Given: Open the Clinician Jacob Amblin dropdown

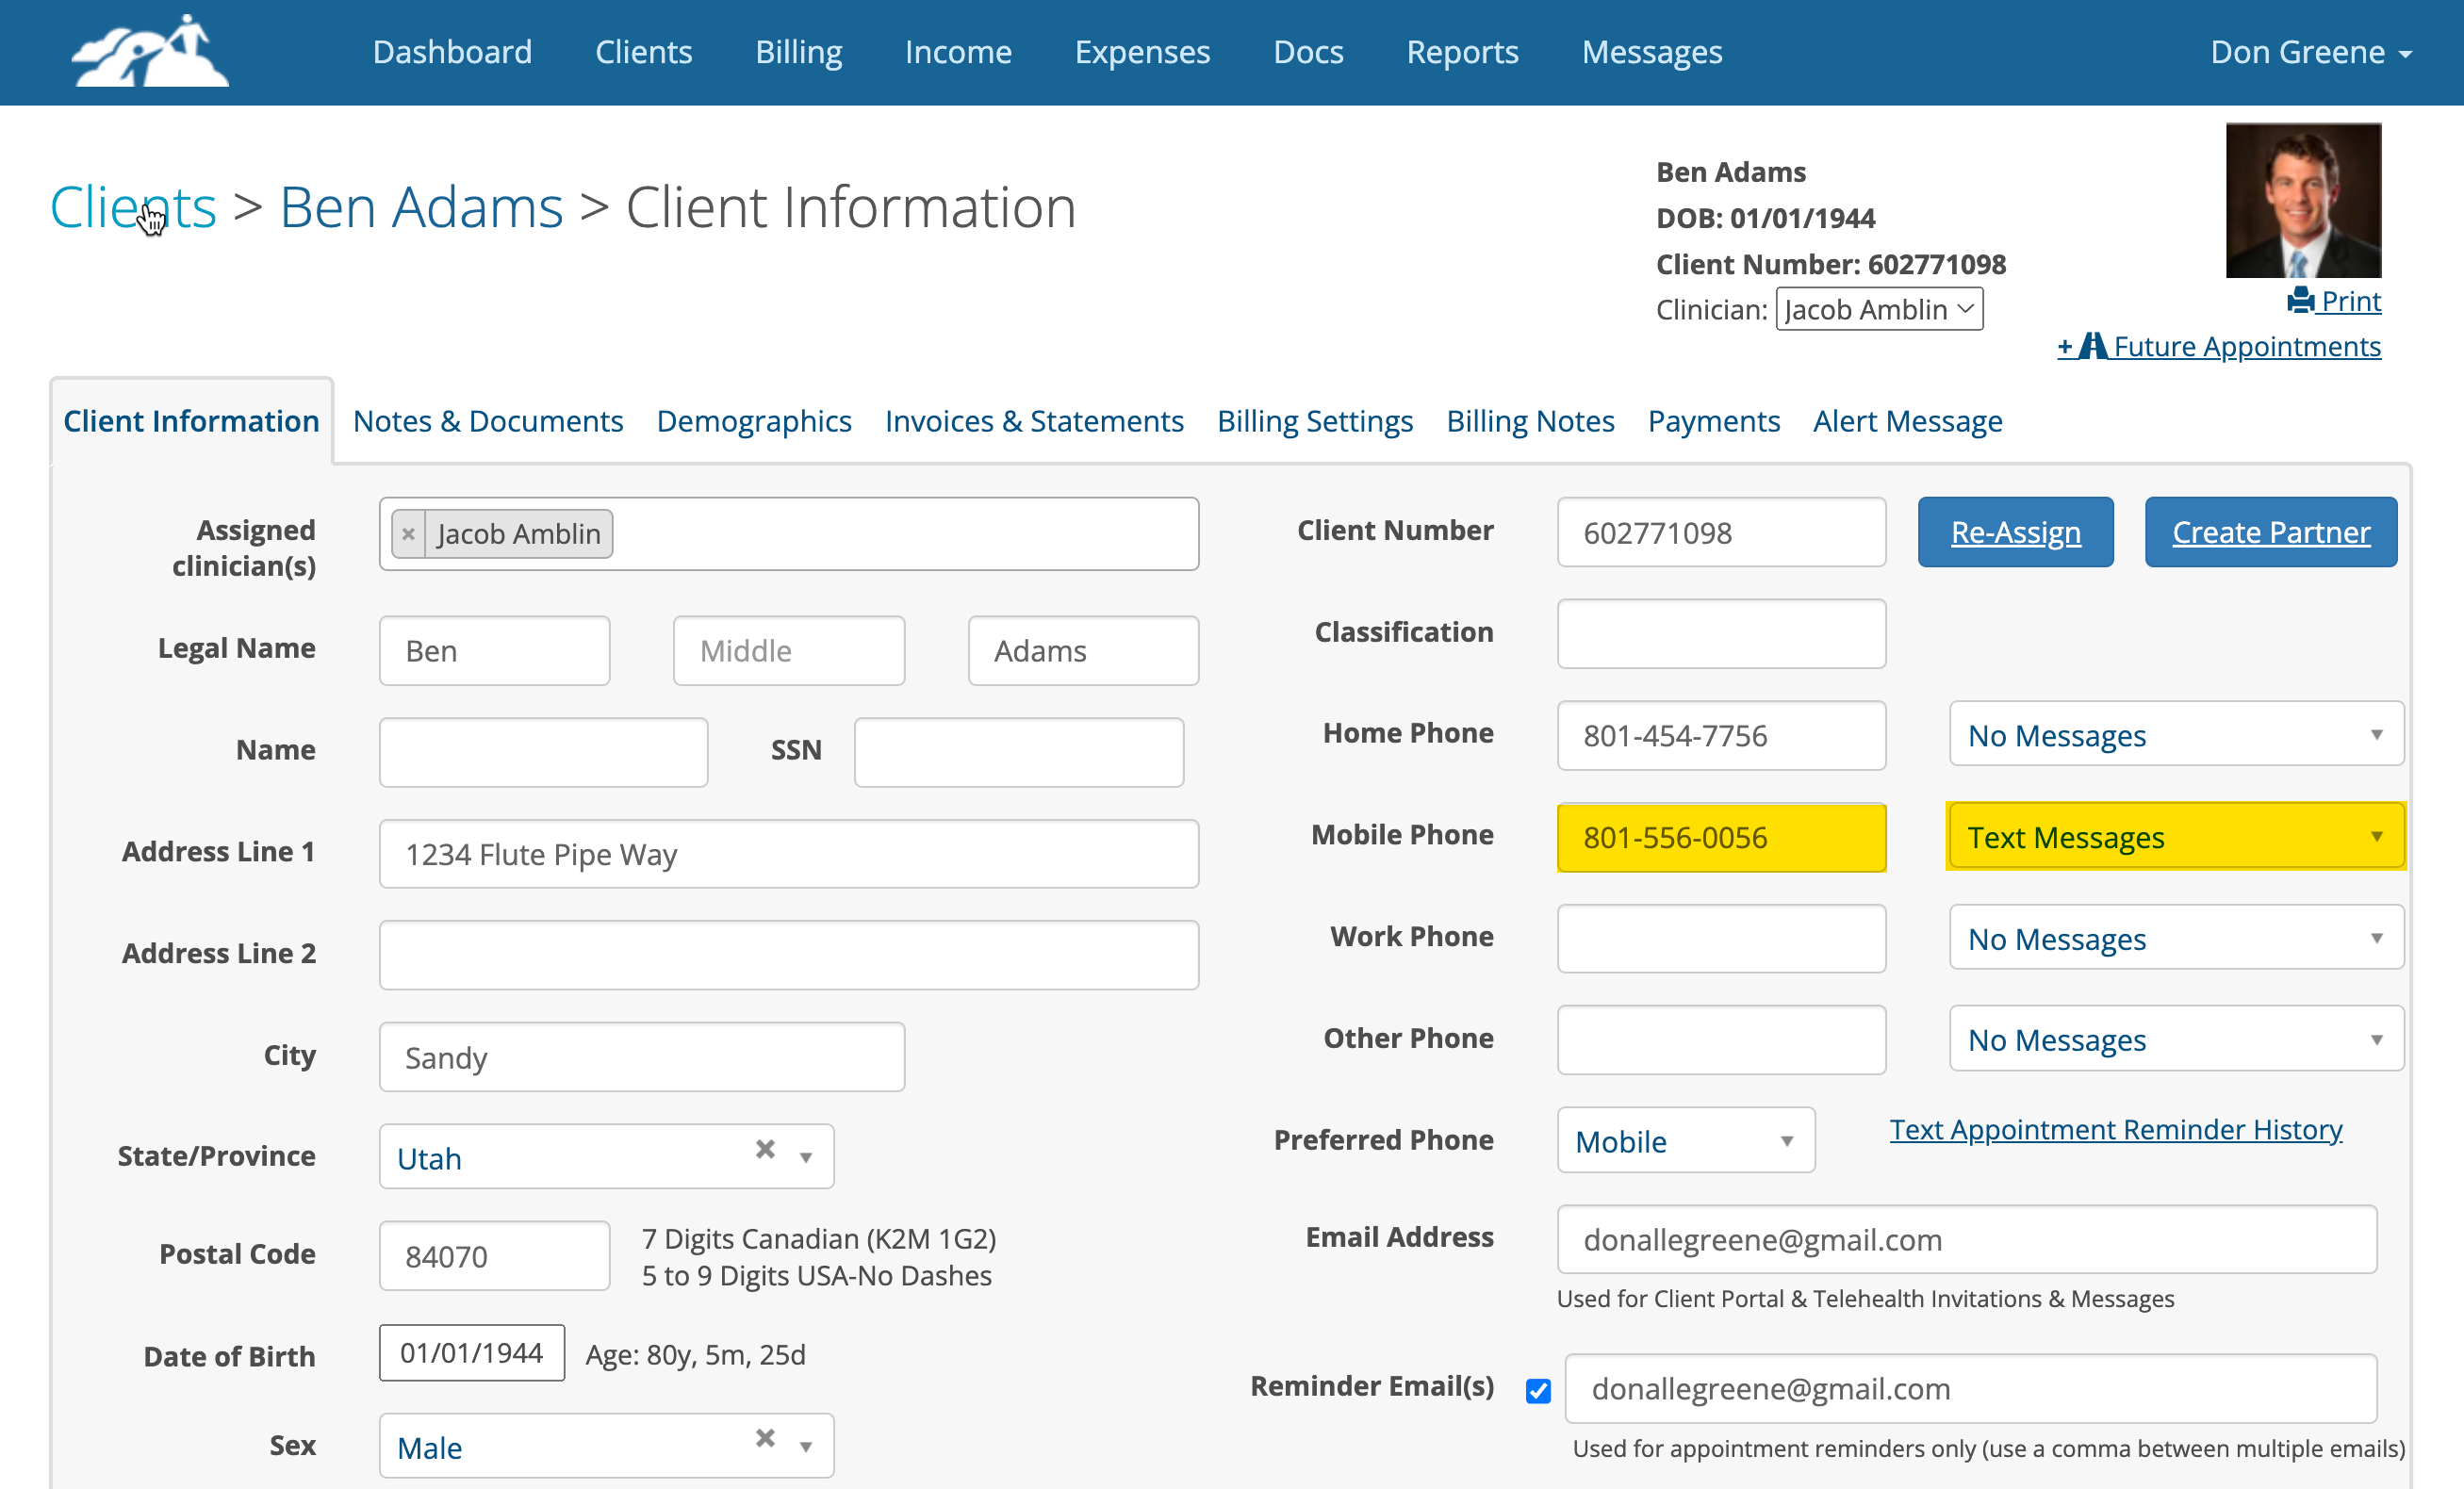Looking at the screenshot, I should (x=1879, y=309).
